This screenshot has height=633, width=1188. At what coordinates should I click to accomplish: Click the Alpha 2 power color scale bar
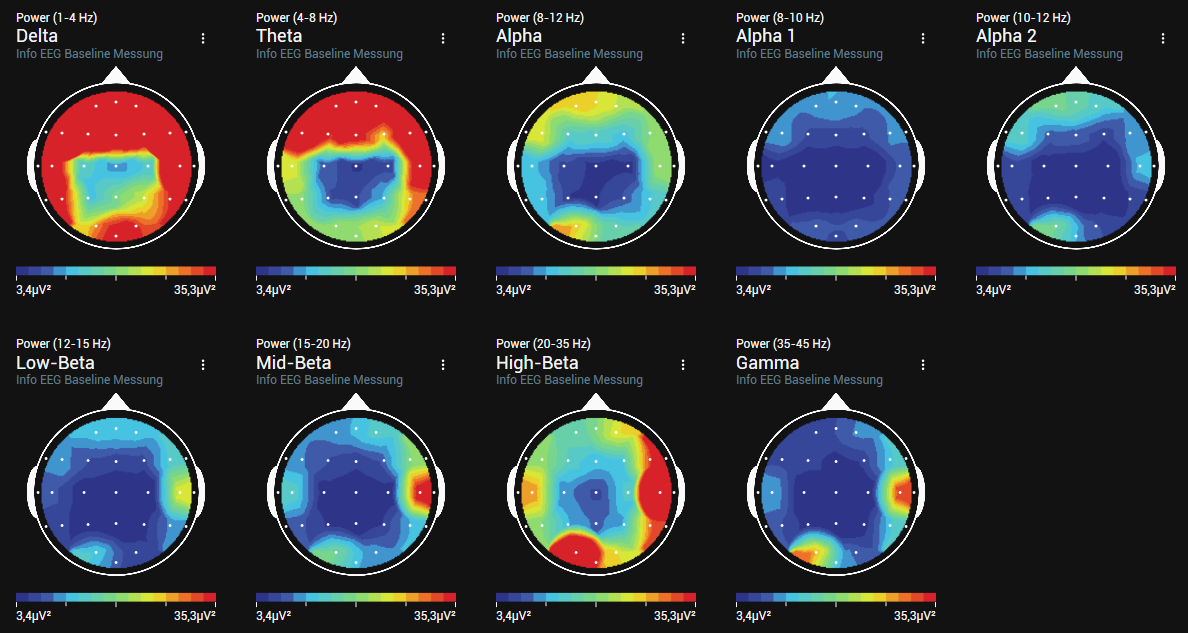pyautogui.click(x=1075, y=268)
